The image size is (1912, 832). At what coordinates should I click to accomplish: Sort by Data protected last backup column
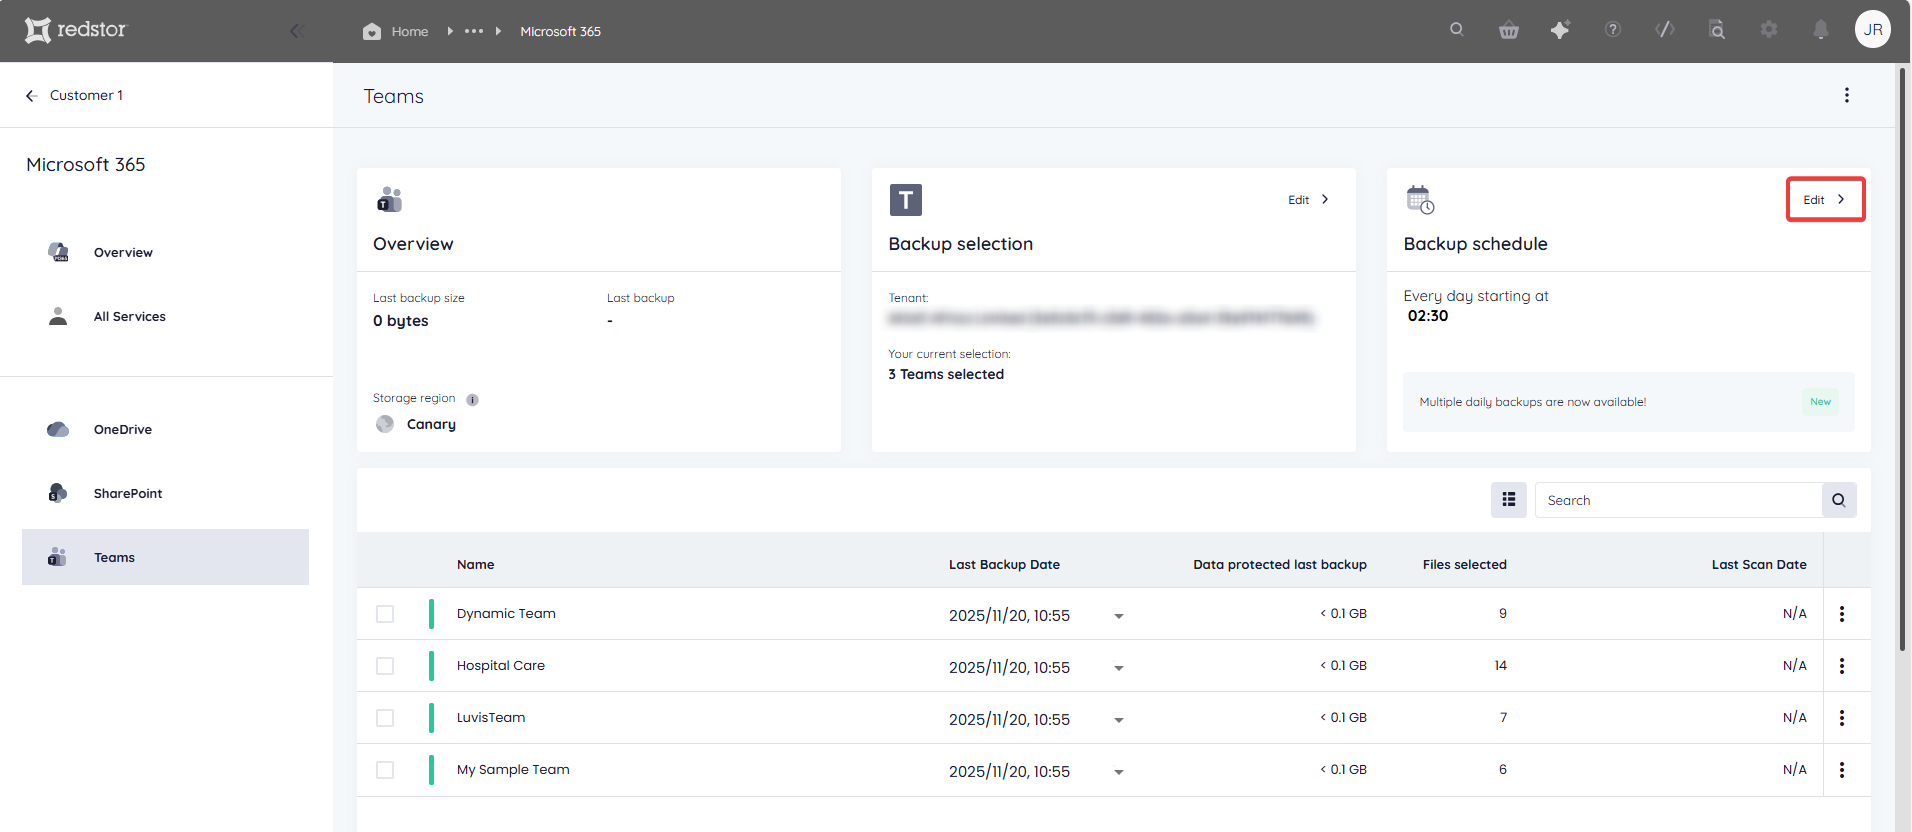point(1280,564)
